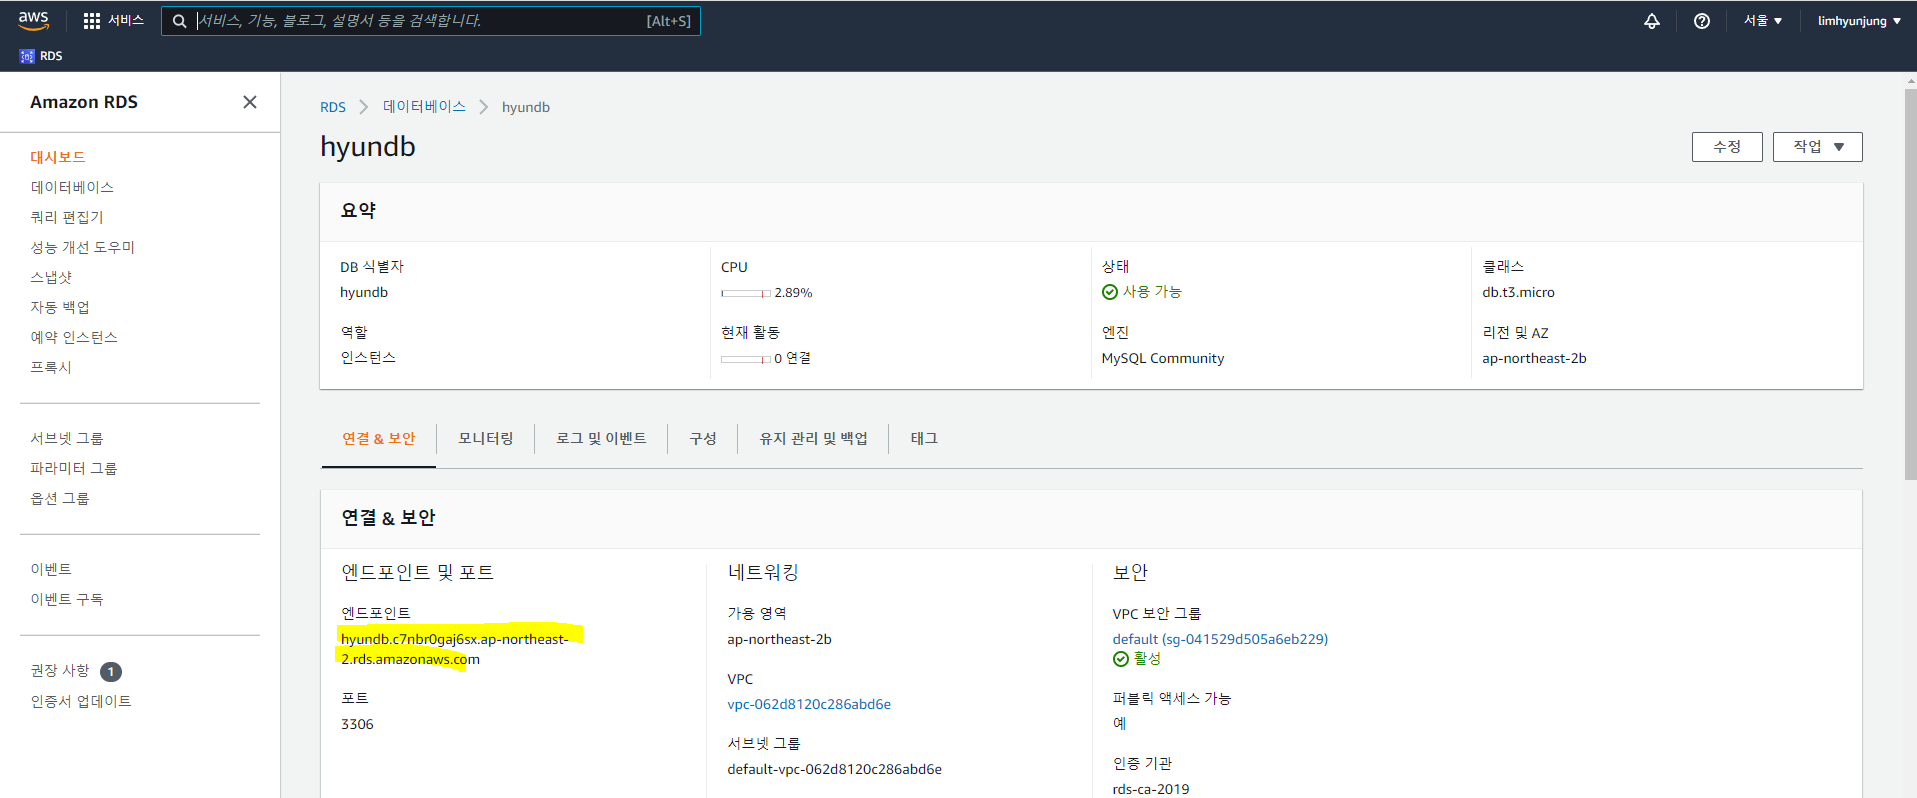Viewport: 1917px width, 798px height.
Task: Open 프록시 in the sidebar
Action: [51, 367]
